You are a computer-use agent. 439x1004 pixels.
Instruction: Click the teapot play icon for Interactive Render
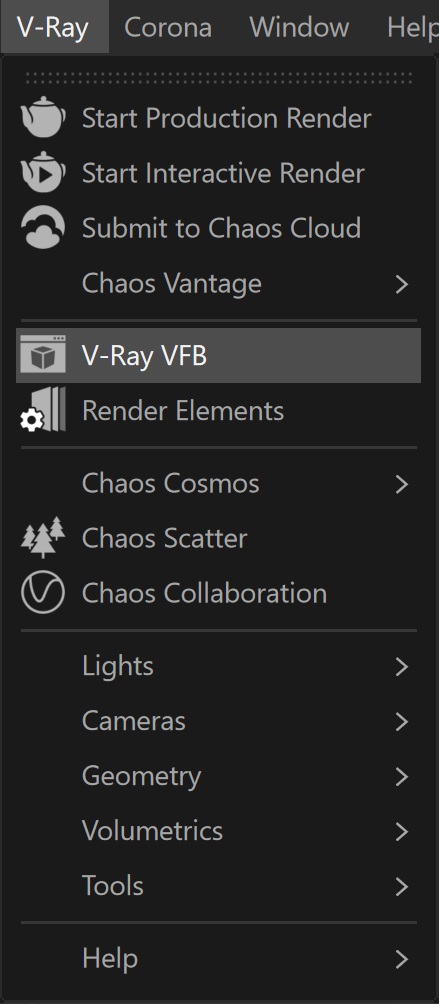point(43,172)
